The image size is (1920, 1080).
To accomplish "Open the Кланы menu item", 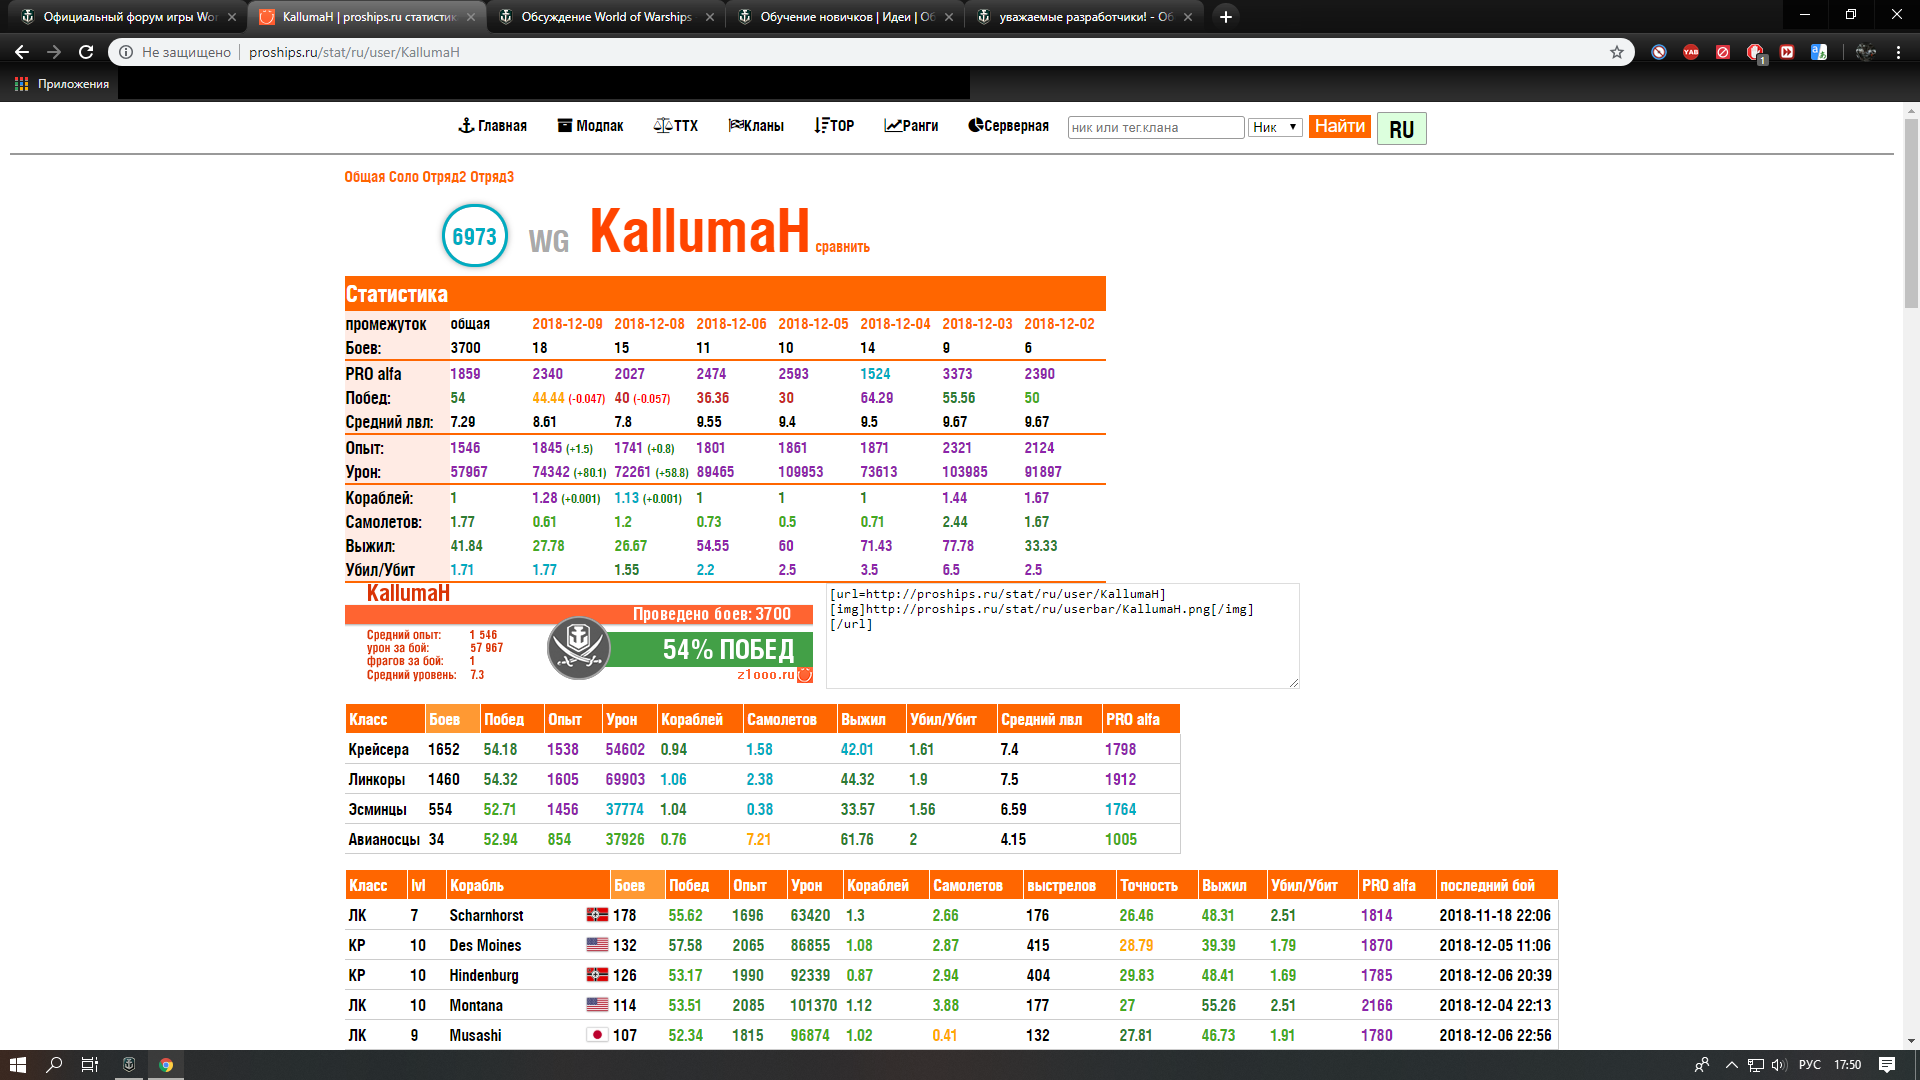I will 756,126.
